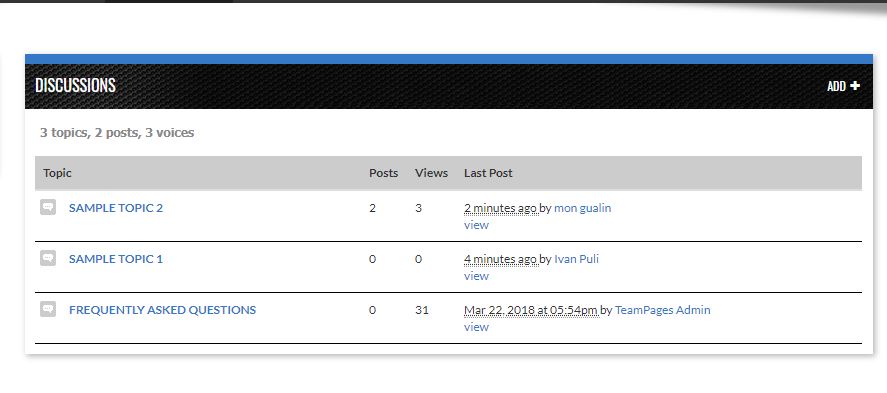
Task: Click the Last Post column header
Action: pyautogui.click(x=488, y=173)
